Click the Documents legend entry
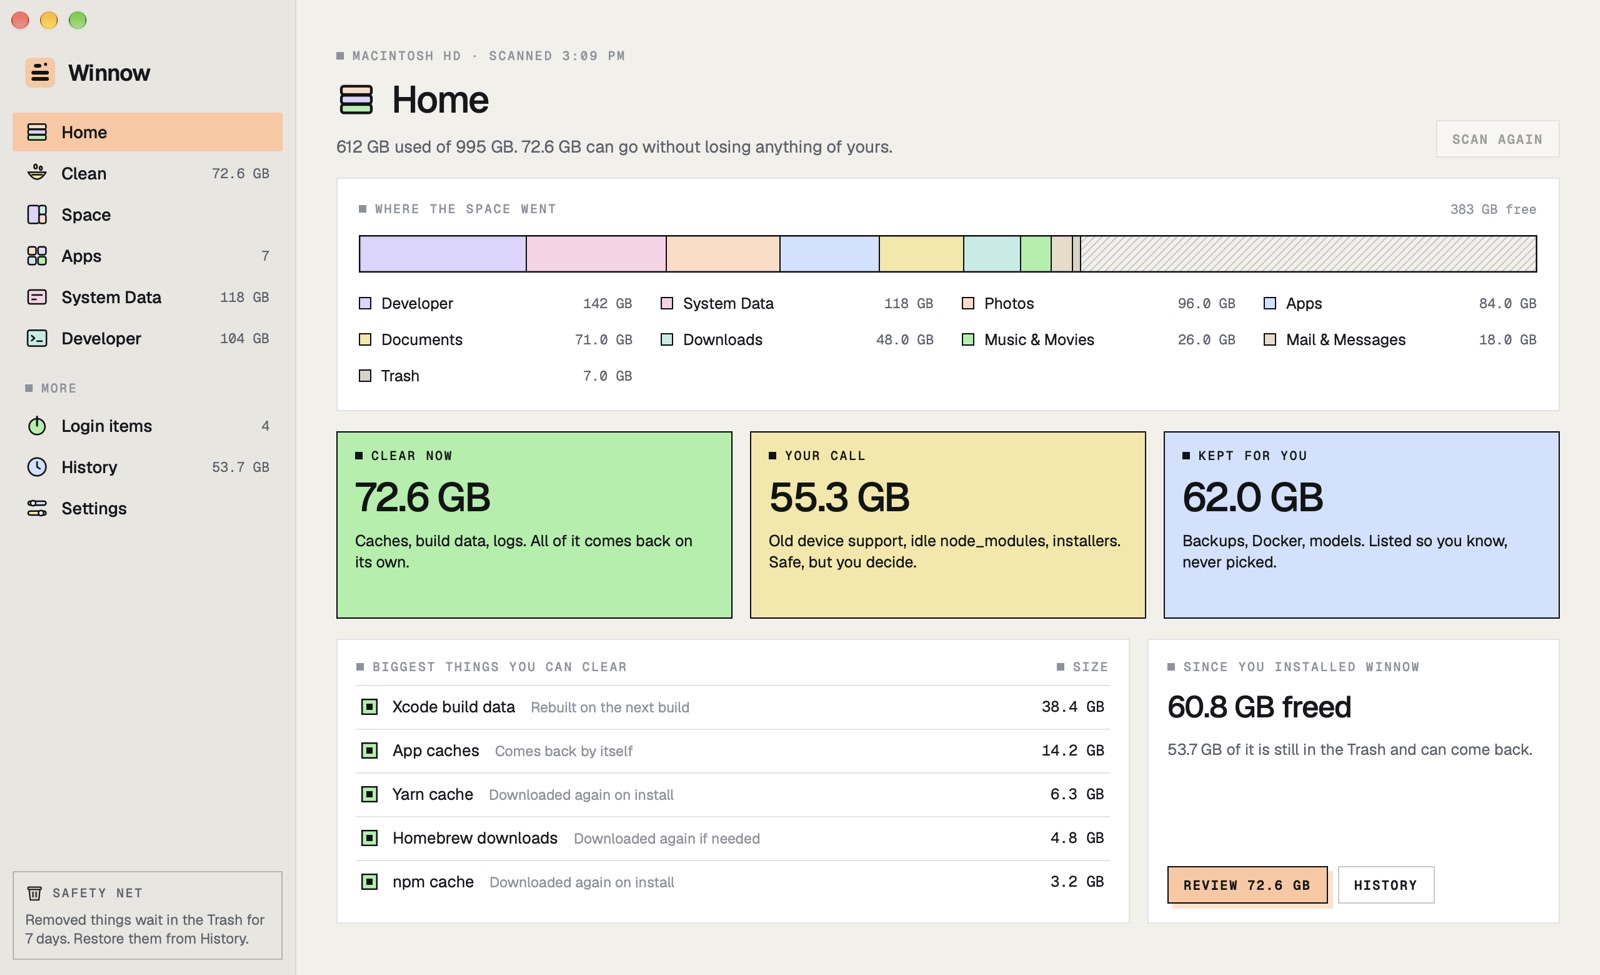The height and width of the screenshot is (975, 1600). 495,340
